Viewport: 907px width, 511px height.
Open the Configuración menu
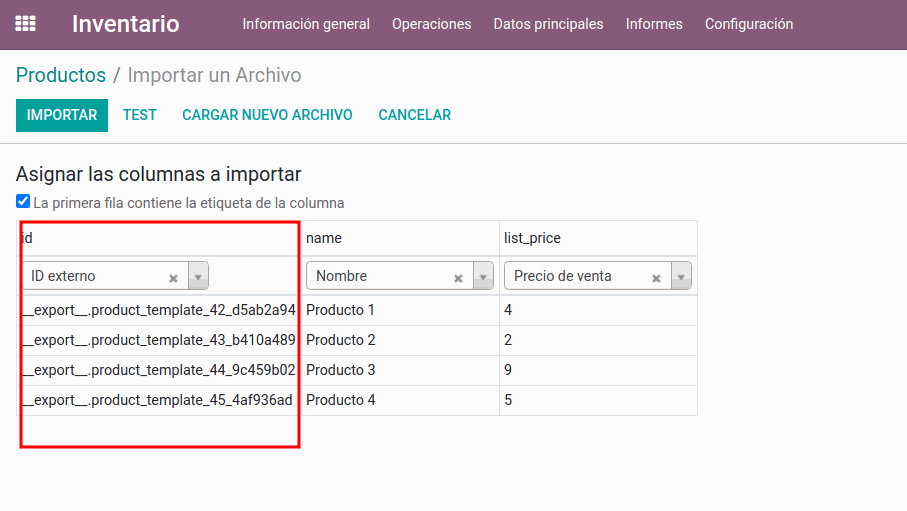749,24
